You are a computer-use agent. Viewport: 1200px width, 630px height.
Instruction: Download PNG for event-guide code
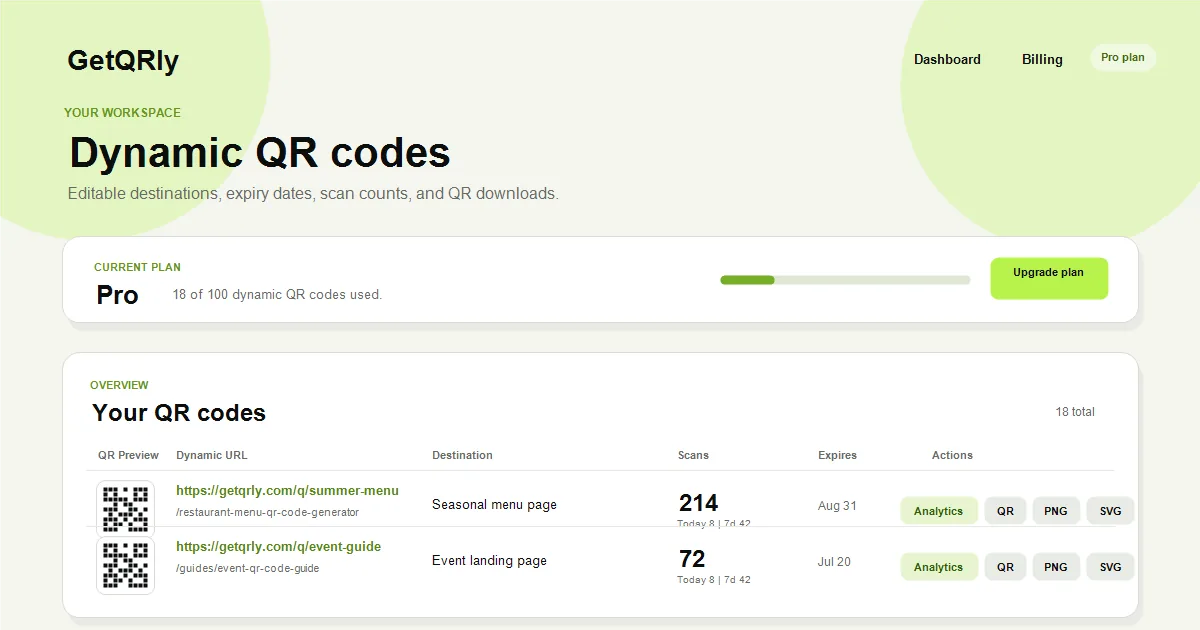[x=1056, y=567]
